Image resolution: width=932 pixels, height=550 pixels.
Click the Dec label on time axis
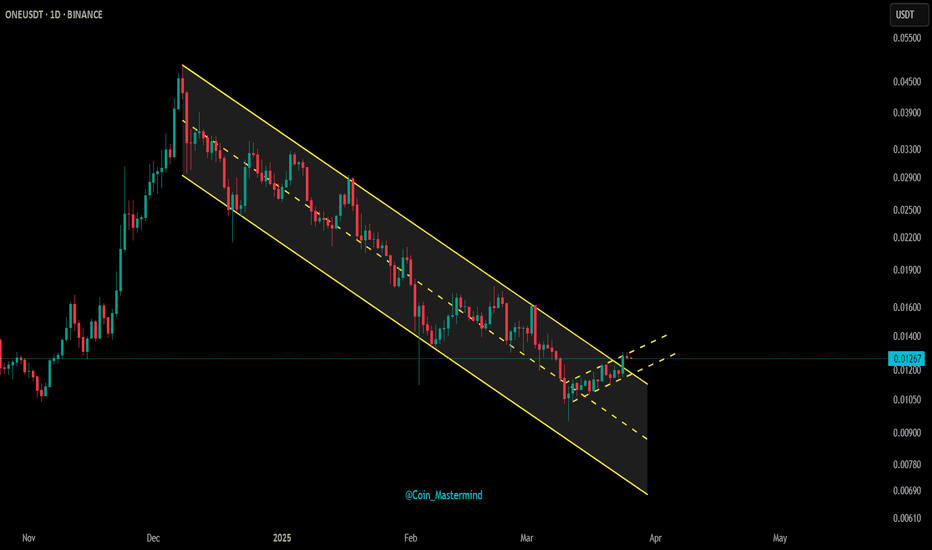[x=153, y=538]
